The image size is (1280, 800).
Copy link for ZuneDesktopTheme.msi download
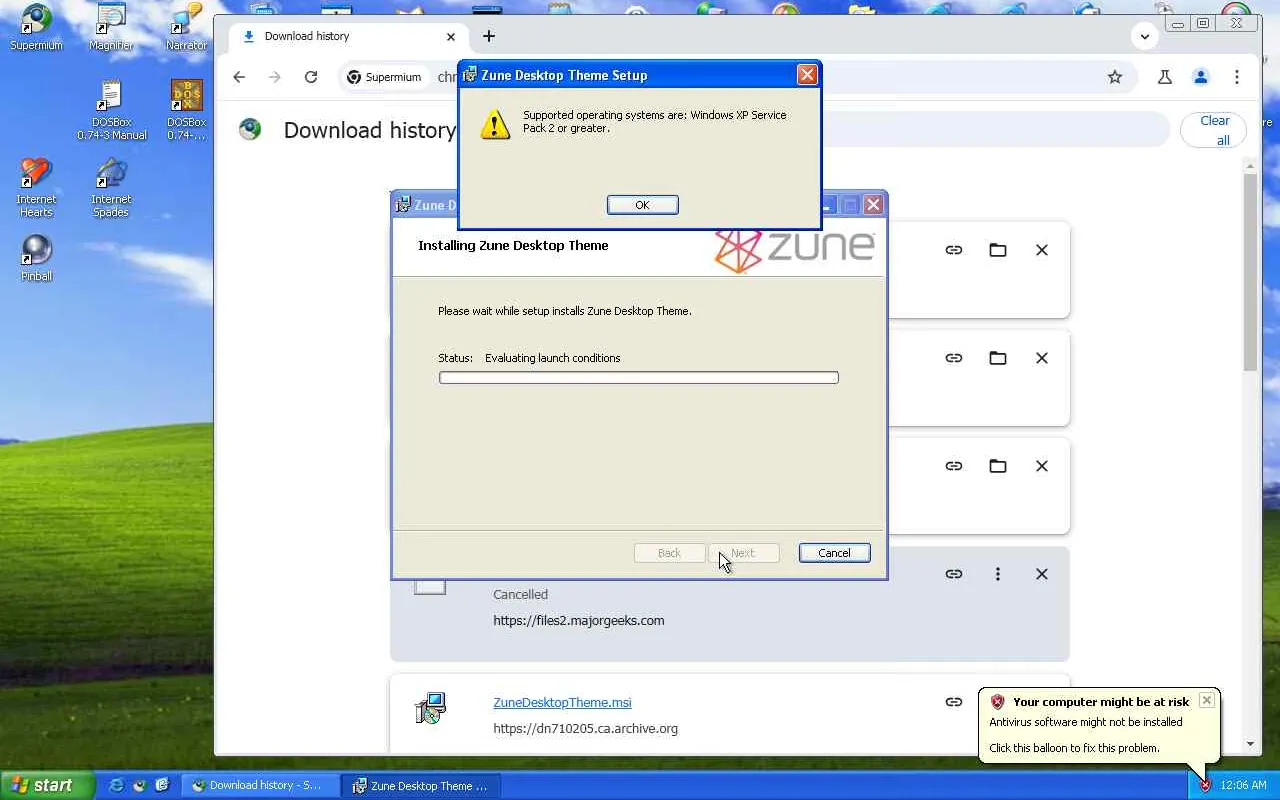pos(954,702)
